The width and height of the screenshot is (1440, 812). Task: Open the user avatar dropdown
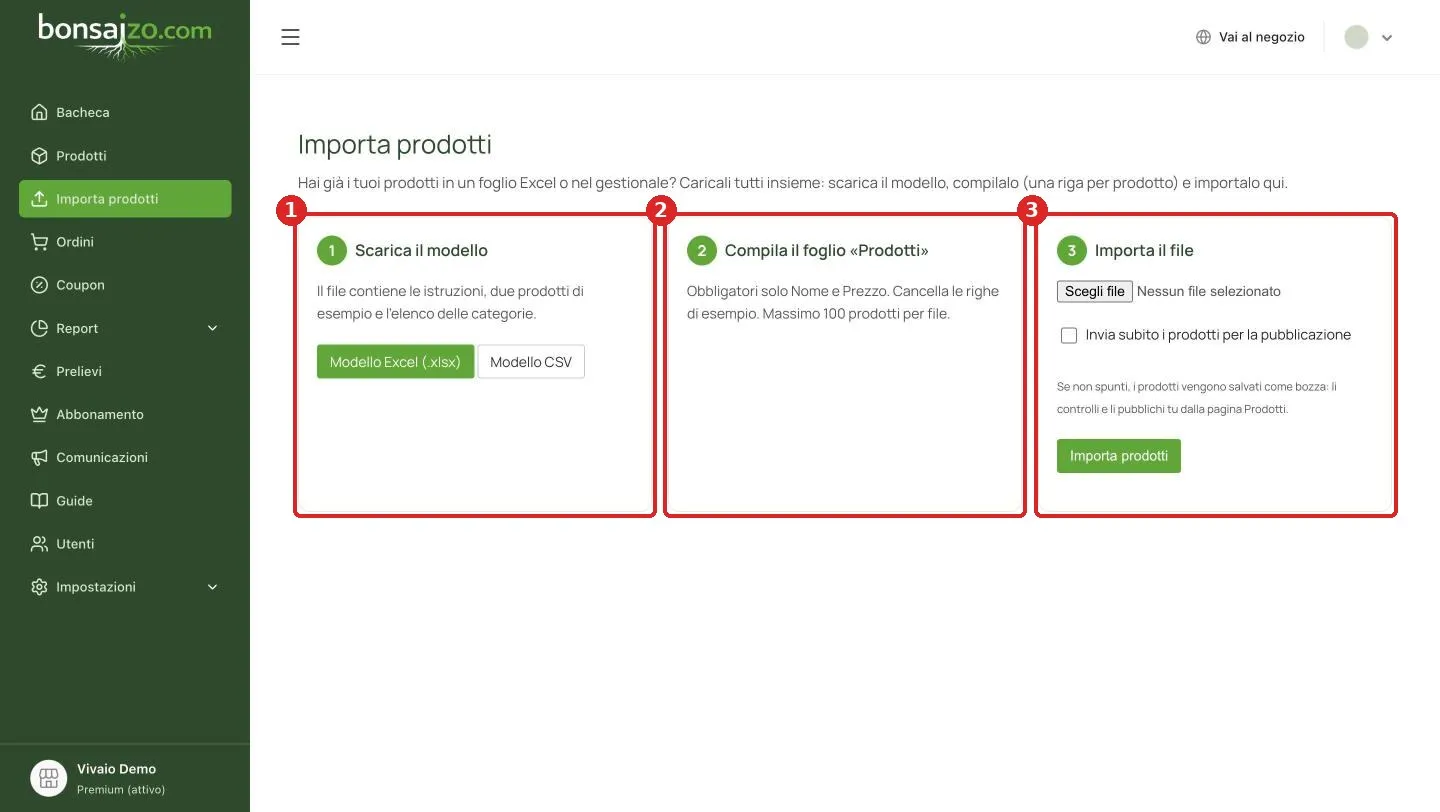tap(1369, 37)
